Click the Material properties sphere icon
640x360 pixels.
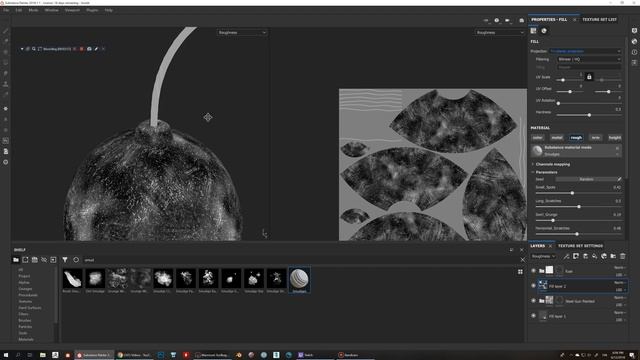pyautogui.click(x=544, y=31)
